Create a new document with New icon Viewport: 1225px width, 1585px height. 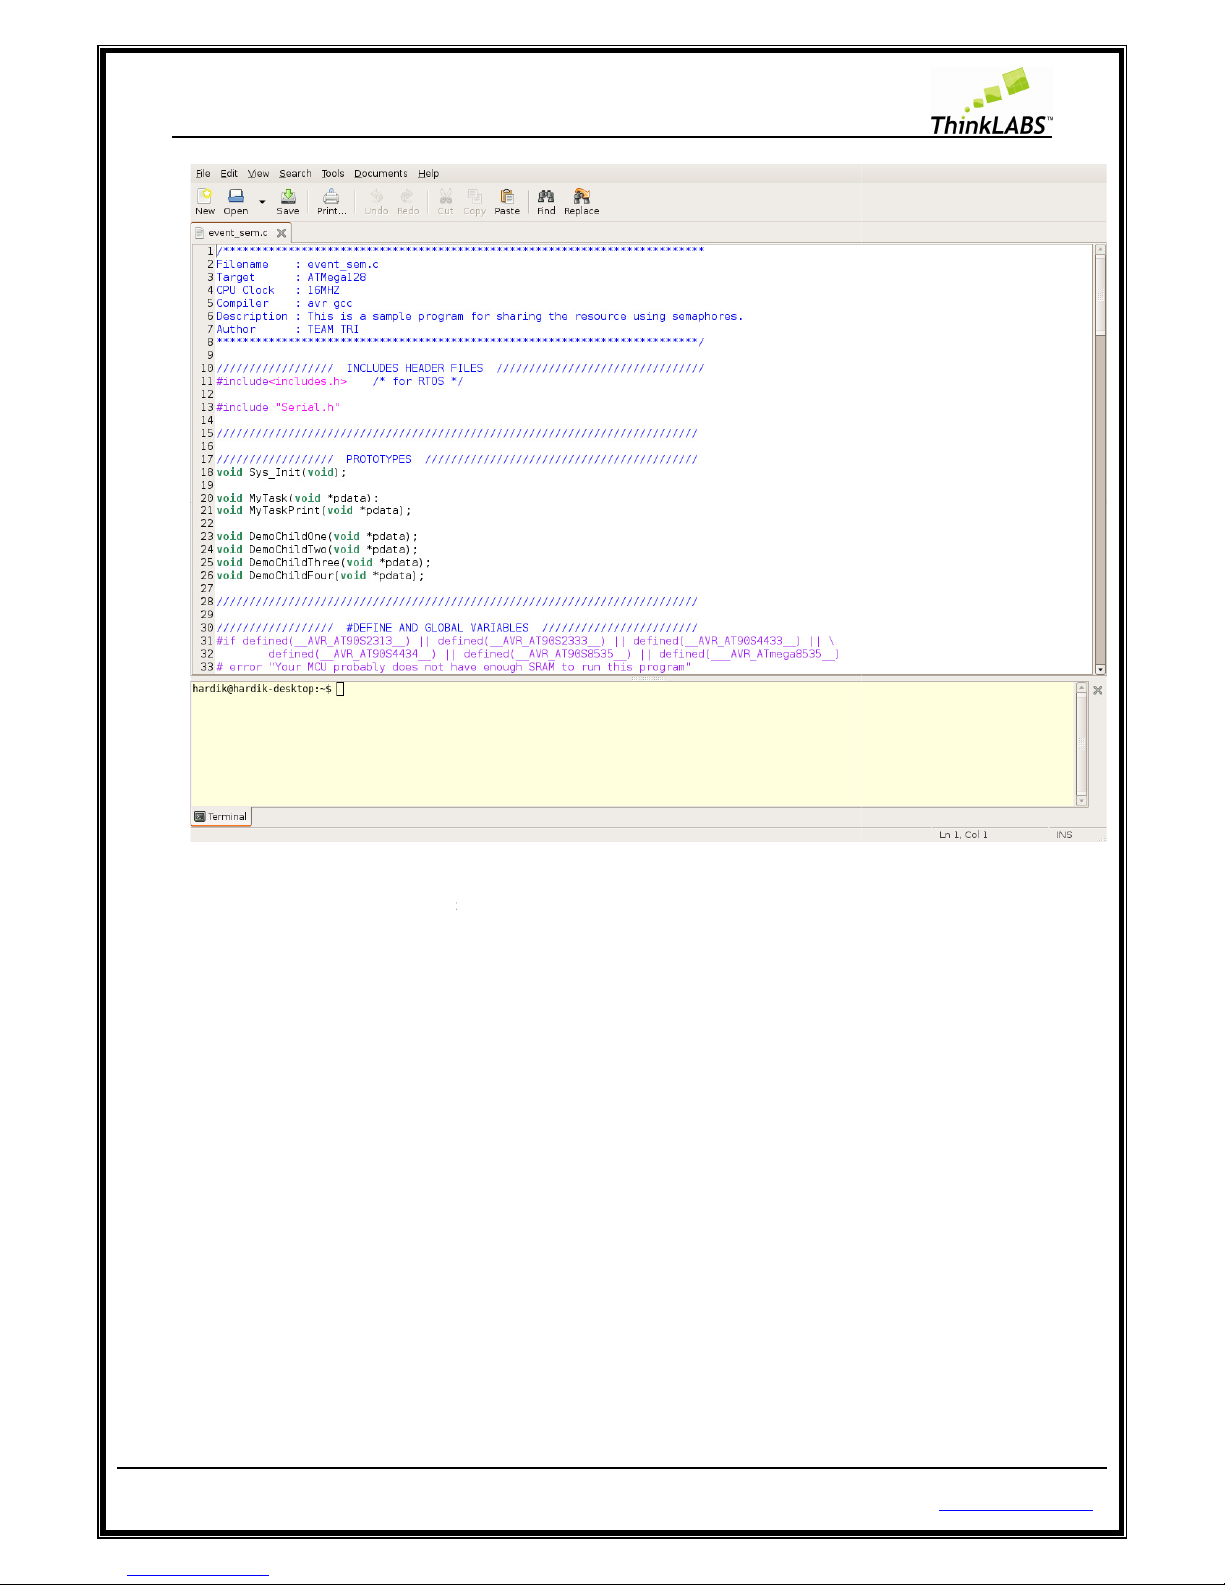point(205,201)
